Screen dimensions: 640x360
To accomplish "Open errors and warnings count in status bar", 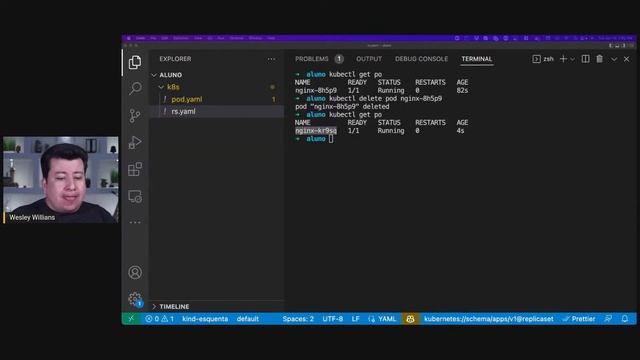I will pyautogui.click(x=160, y=319).
